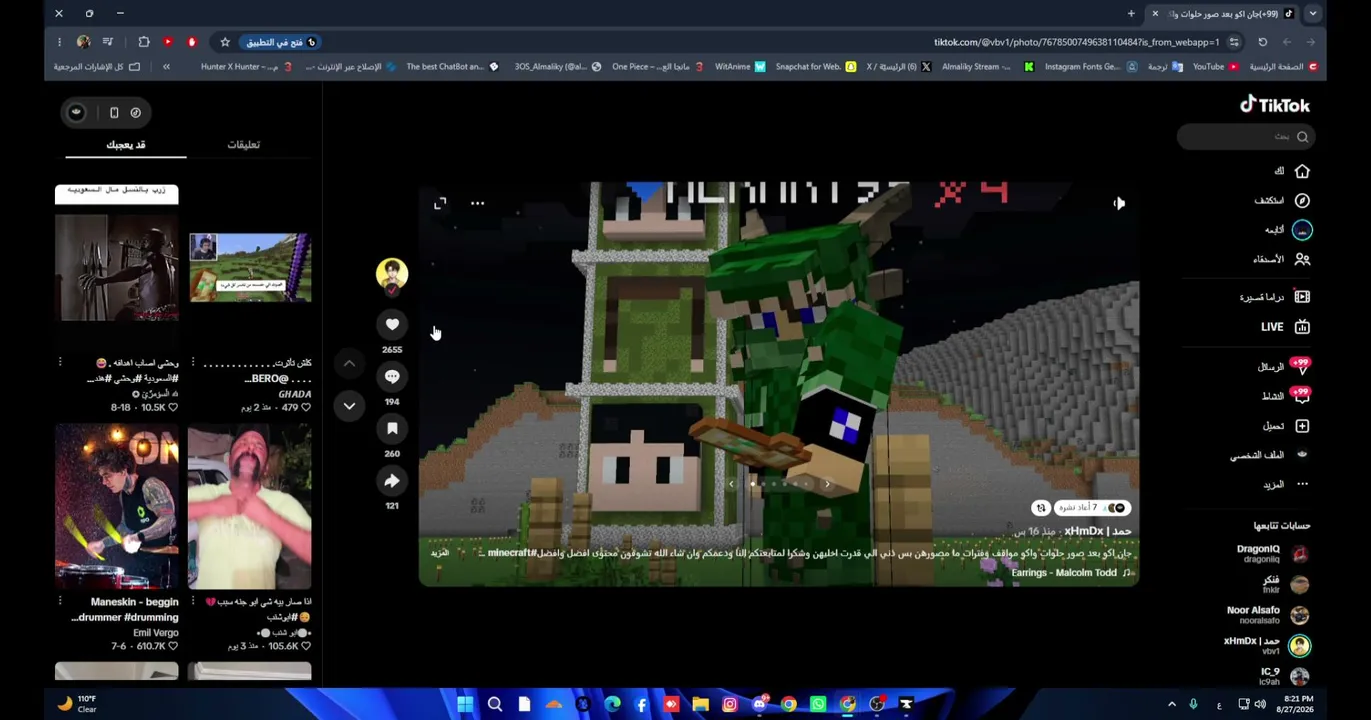Open the taskbar Search icon

point(494,705)
